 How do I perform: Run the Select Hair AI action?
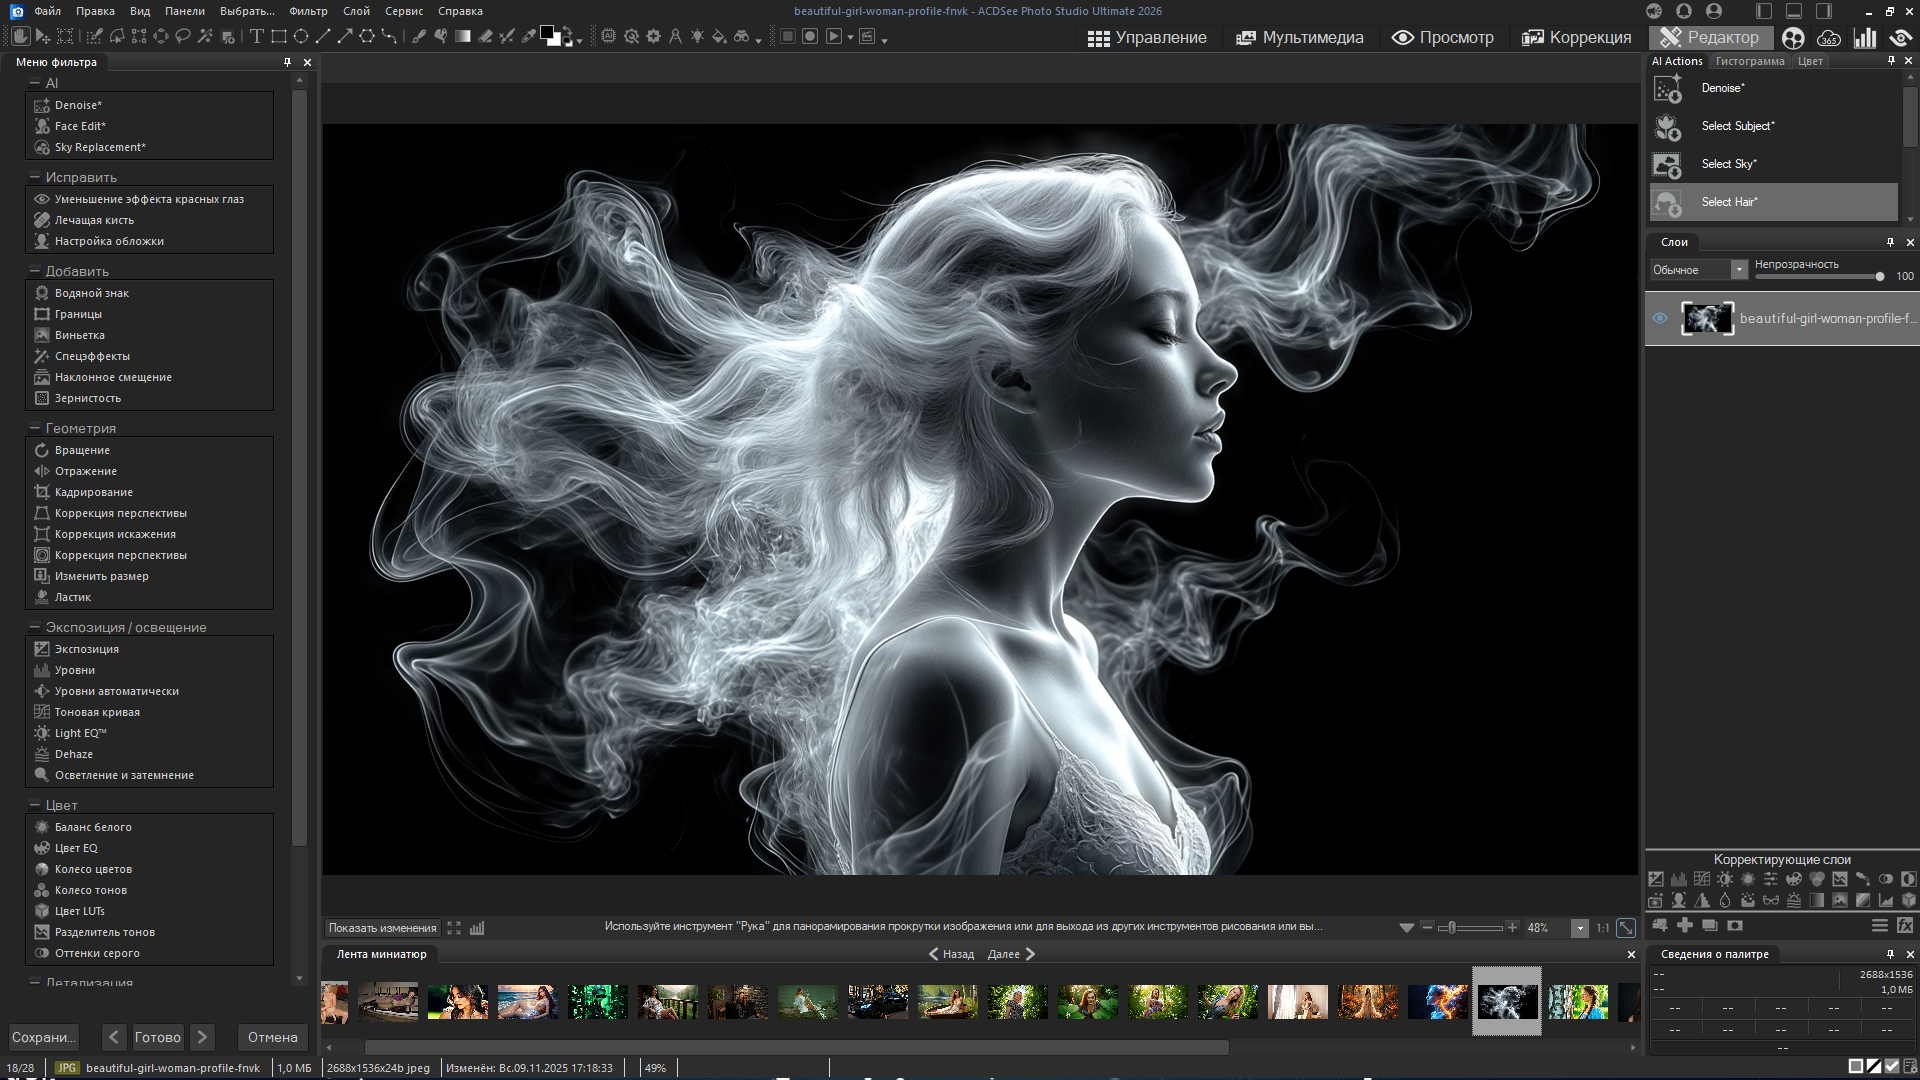click(1729, 202)
